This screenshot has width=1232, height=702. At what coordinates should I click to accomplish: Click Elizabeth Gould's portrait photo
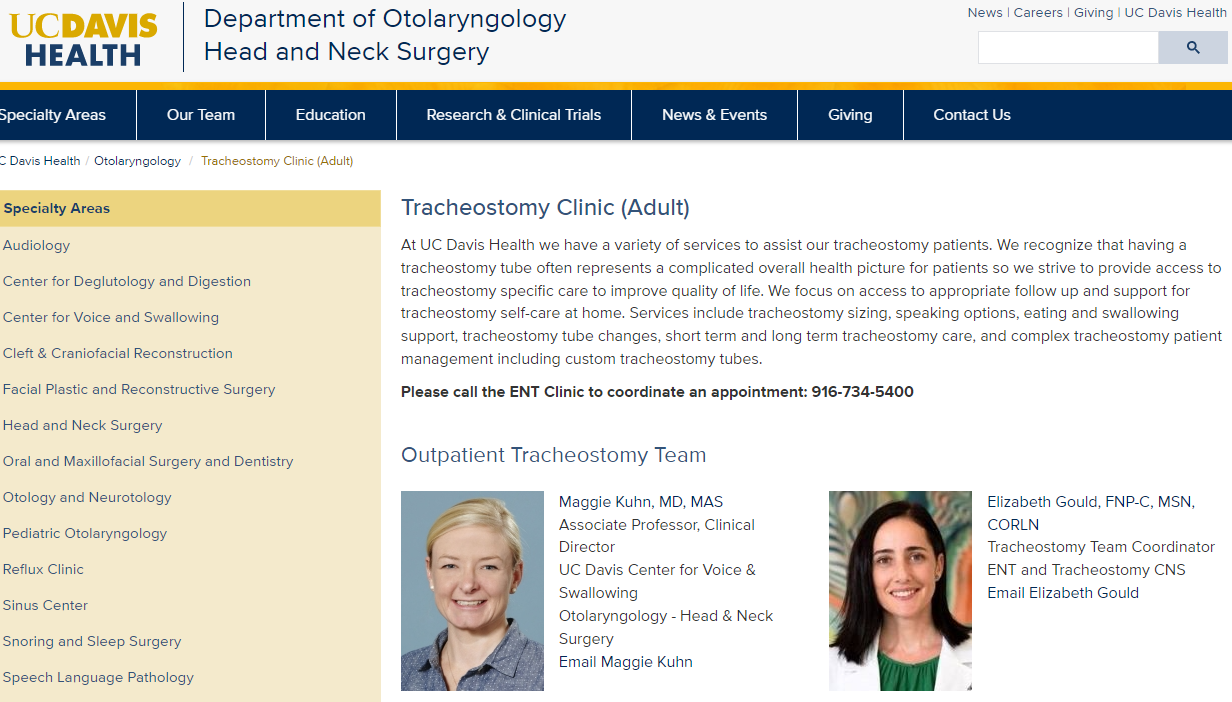900,591
